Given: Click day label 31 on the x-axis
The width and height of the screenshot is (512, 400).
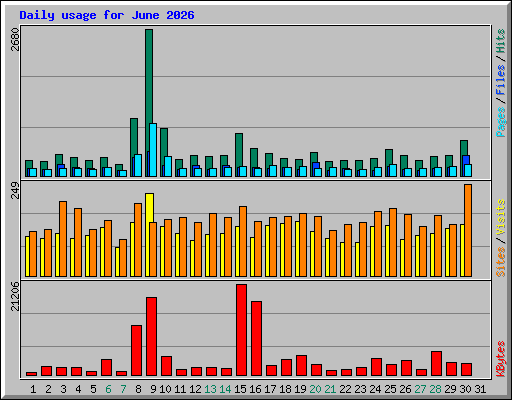Looking at the screenshot, I should click(480, 389).
